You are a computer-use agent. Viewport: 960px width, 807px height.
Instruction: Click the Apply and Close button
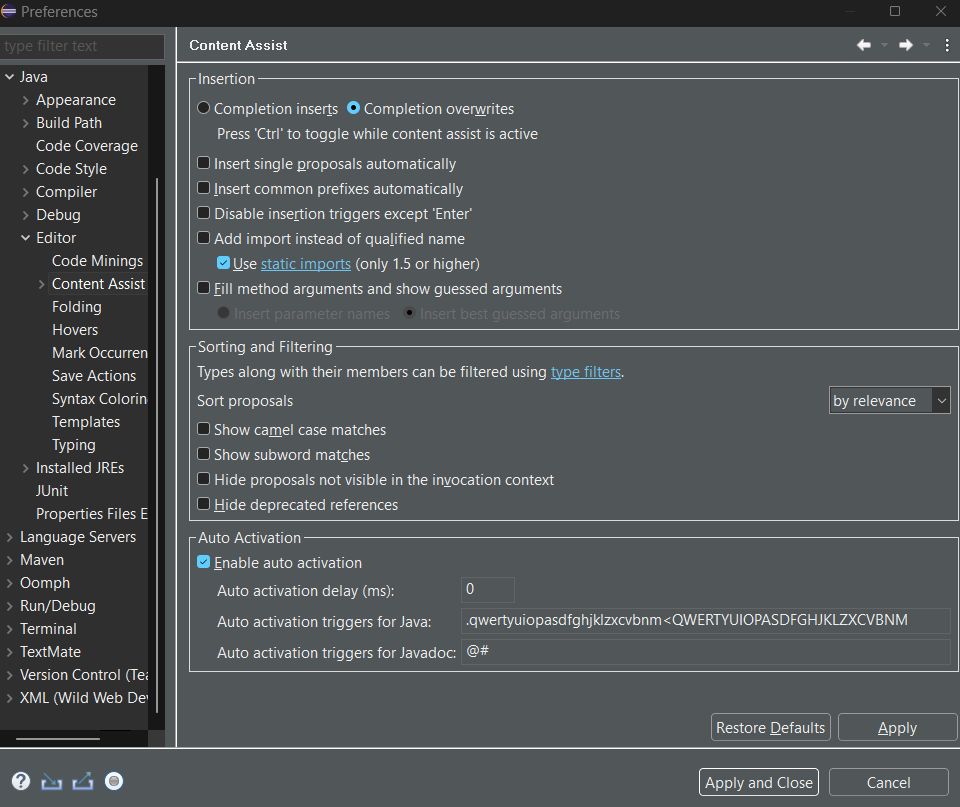point(759,782)
